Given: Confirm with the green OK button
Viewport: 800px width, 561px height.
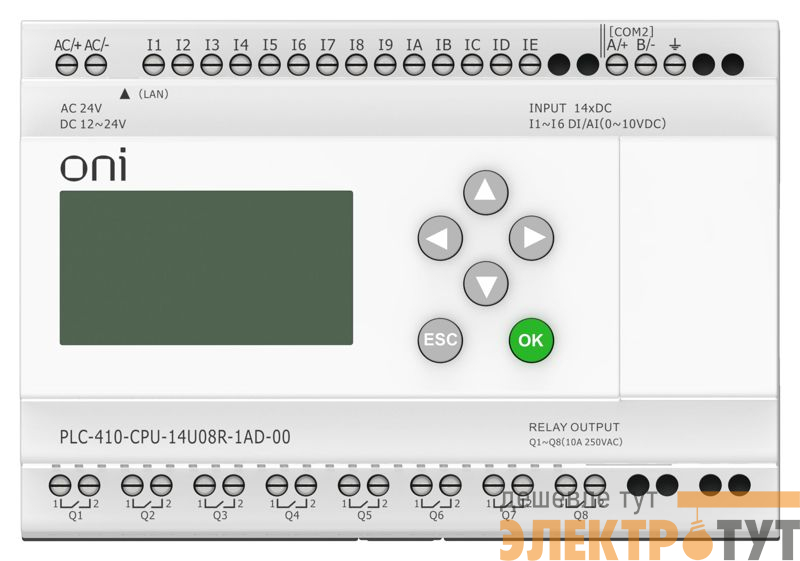Looking at the screenshot, I should 531,340.
